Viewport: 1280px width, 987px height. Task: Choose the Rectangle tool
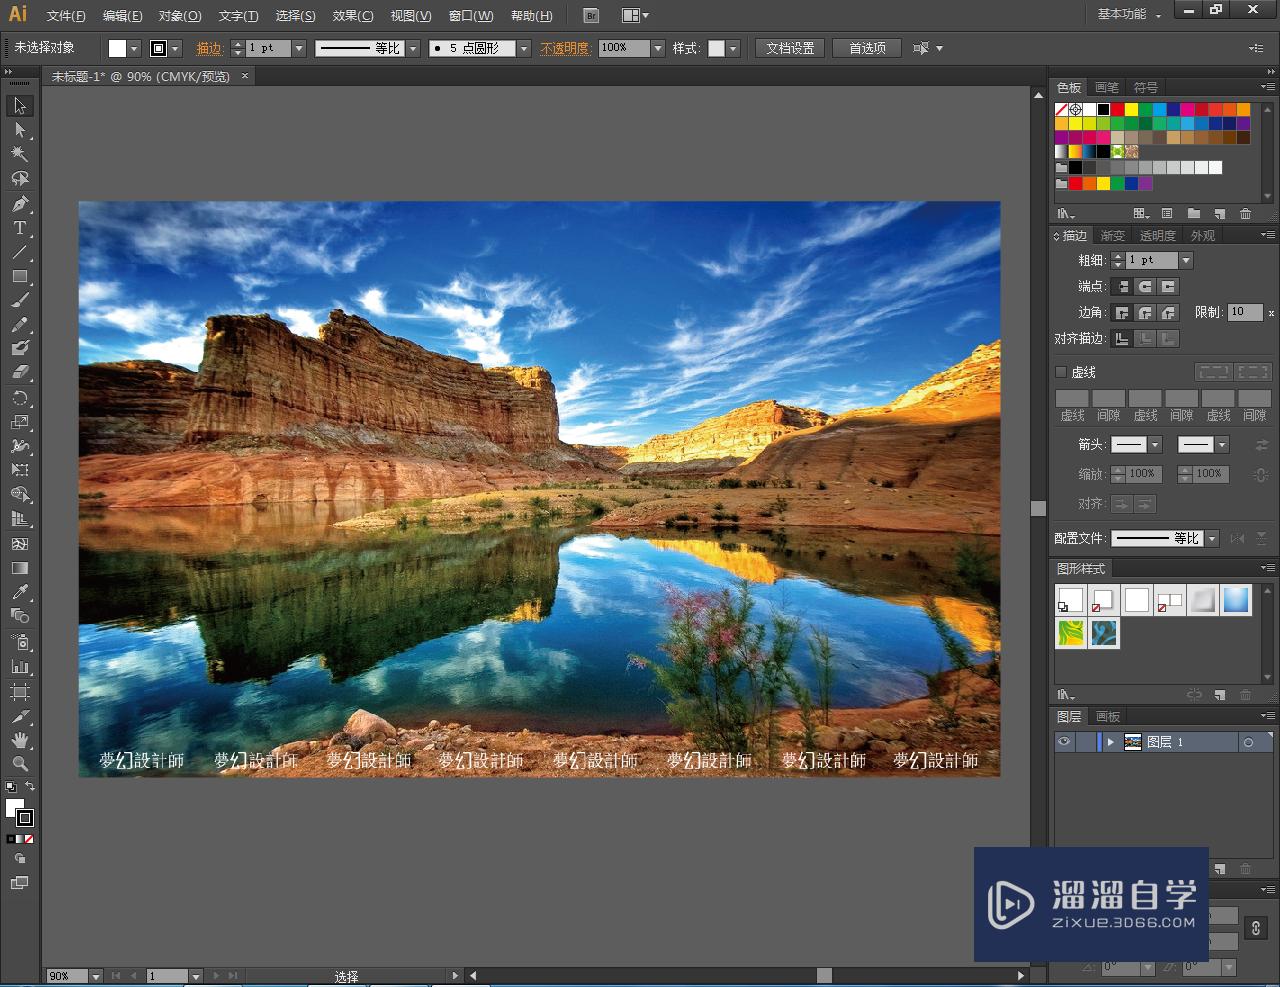coord(20,276)
